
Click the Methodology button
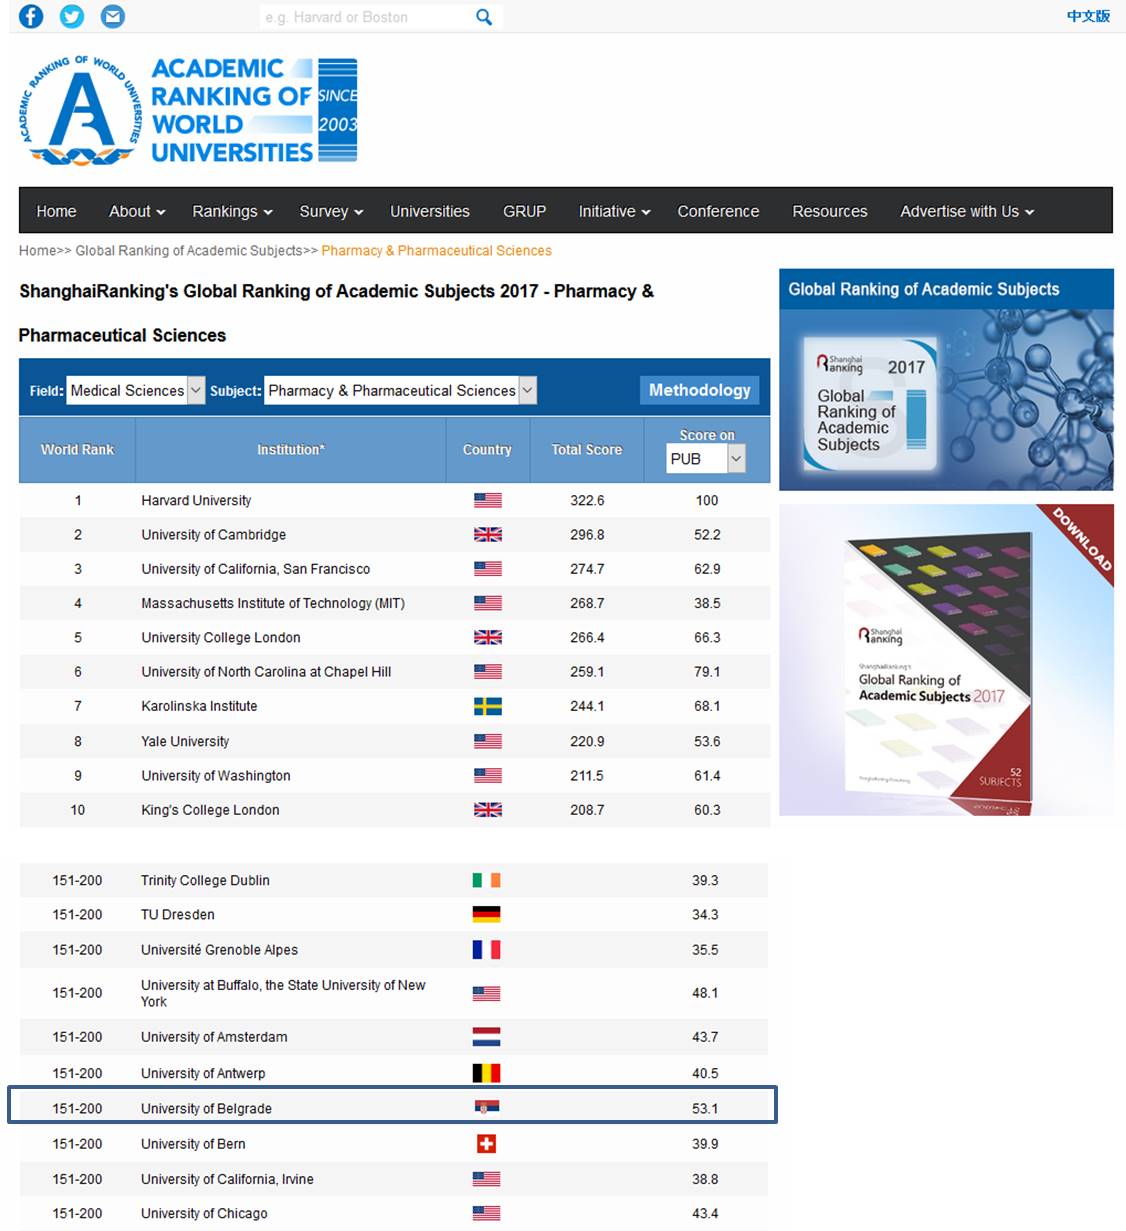(x=699, y=390)
